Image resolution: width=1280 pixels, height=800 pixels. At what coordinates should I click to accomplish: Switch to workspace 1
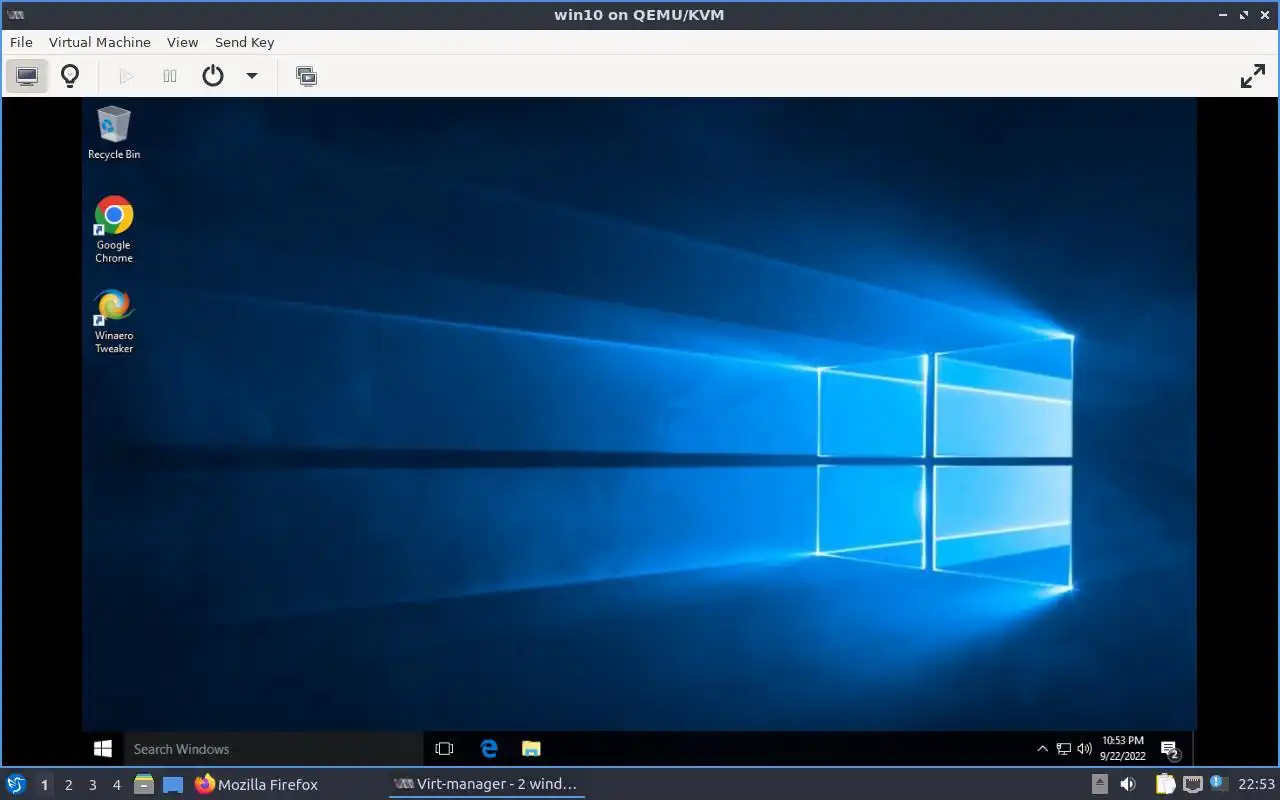[x=44, y=785]
